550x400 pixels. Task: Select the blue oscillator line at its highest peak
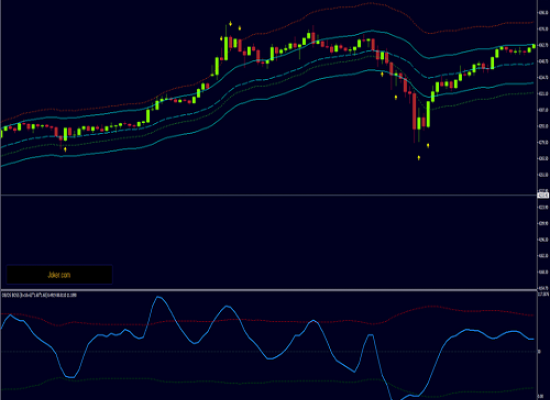click(159, 298)
